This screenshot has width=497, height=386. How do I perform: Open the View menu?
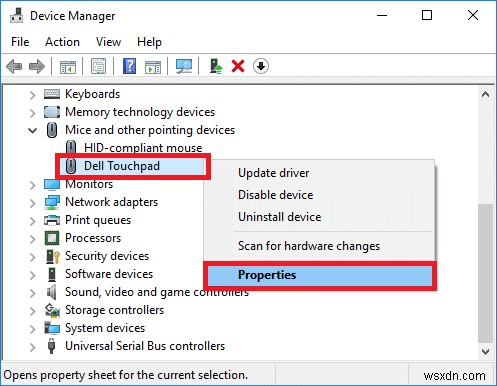click(x=108, y=42)
